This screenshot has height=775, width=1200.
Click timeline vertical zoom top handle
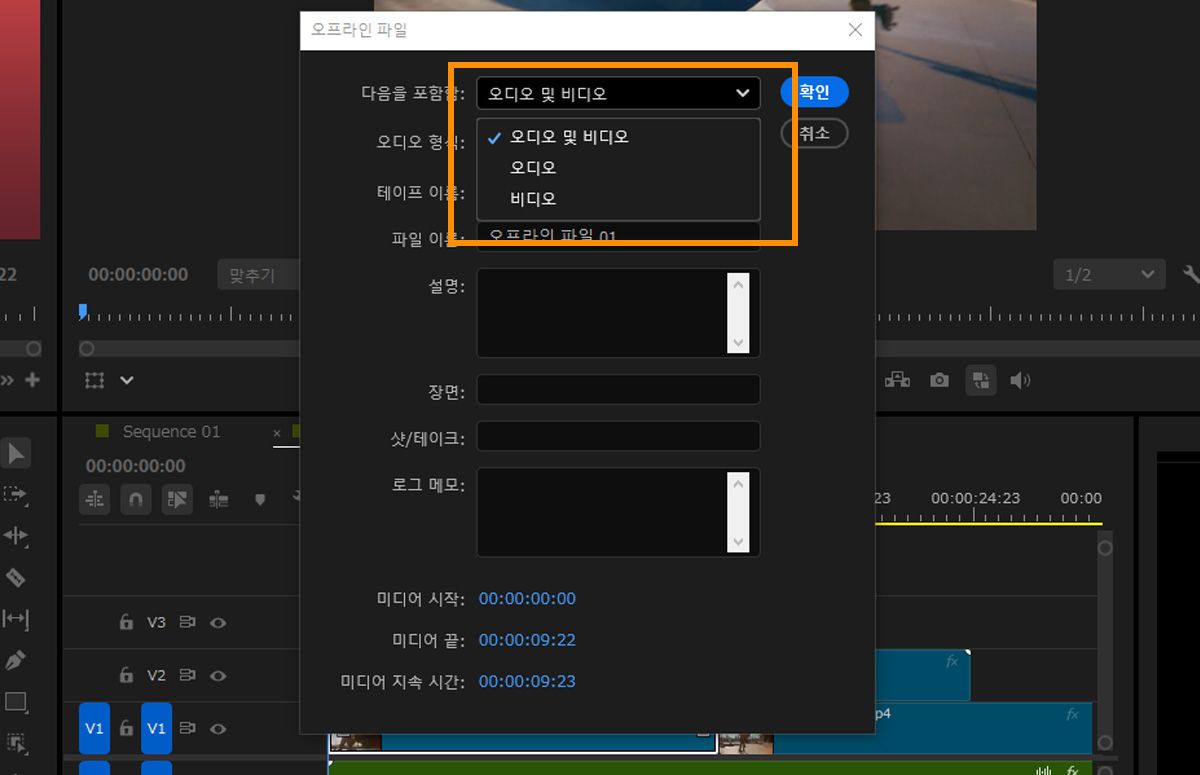click(1105, 548)
